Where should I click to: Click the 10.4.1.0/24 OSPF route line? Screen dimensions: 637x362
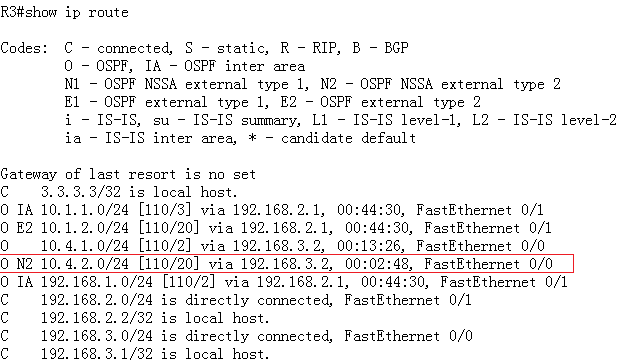(x=272, y=246)
